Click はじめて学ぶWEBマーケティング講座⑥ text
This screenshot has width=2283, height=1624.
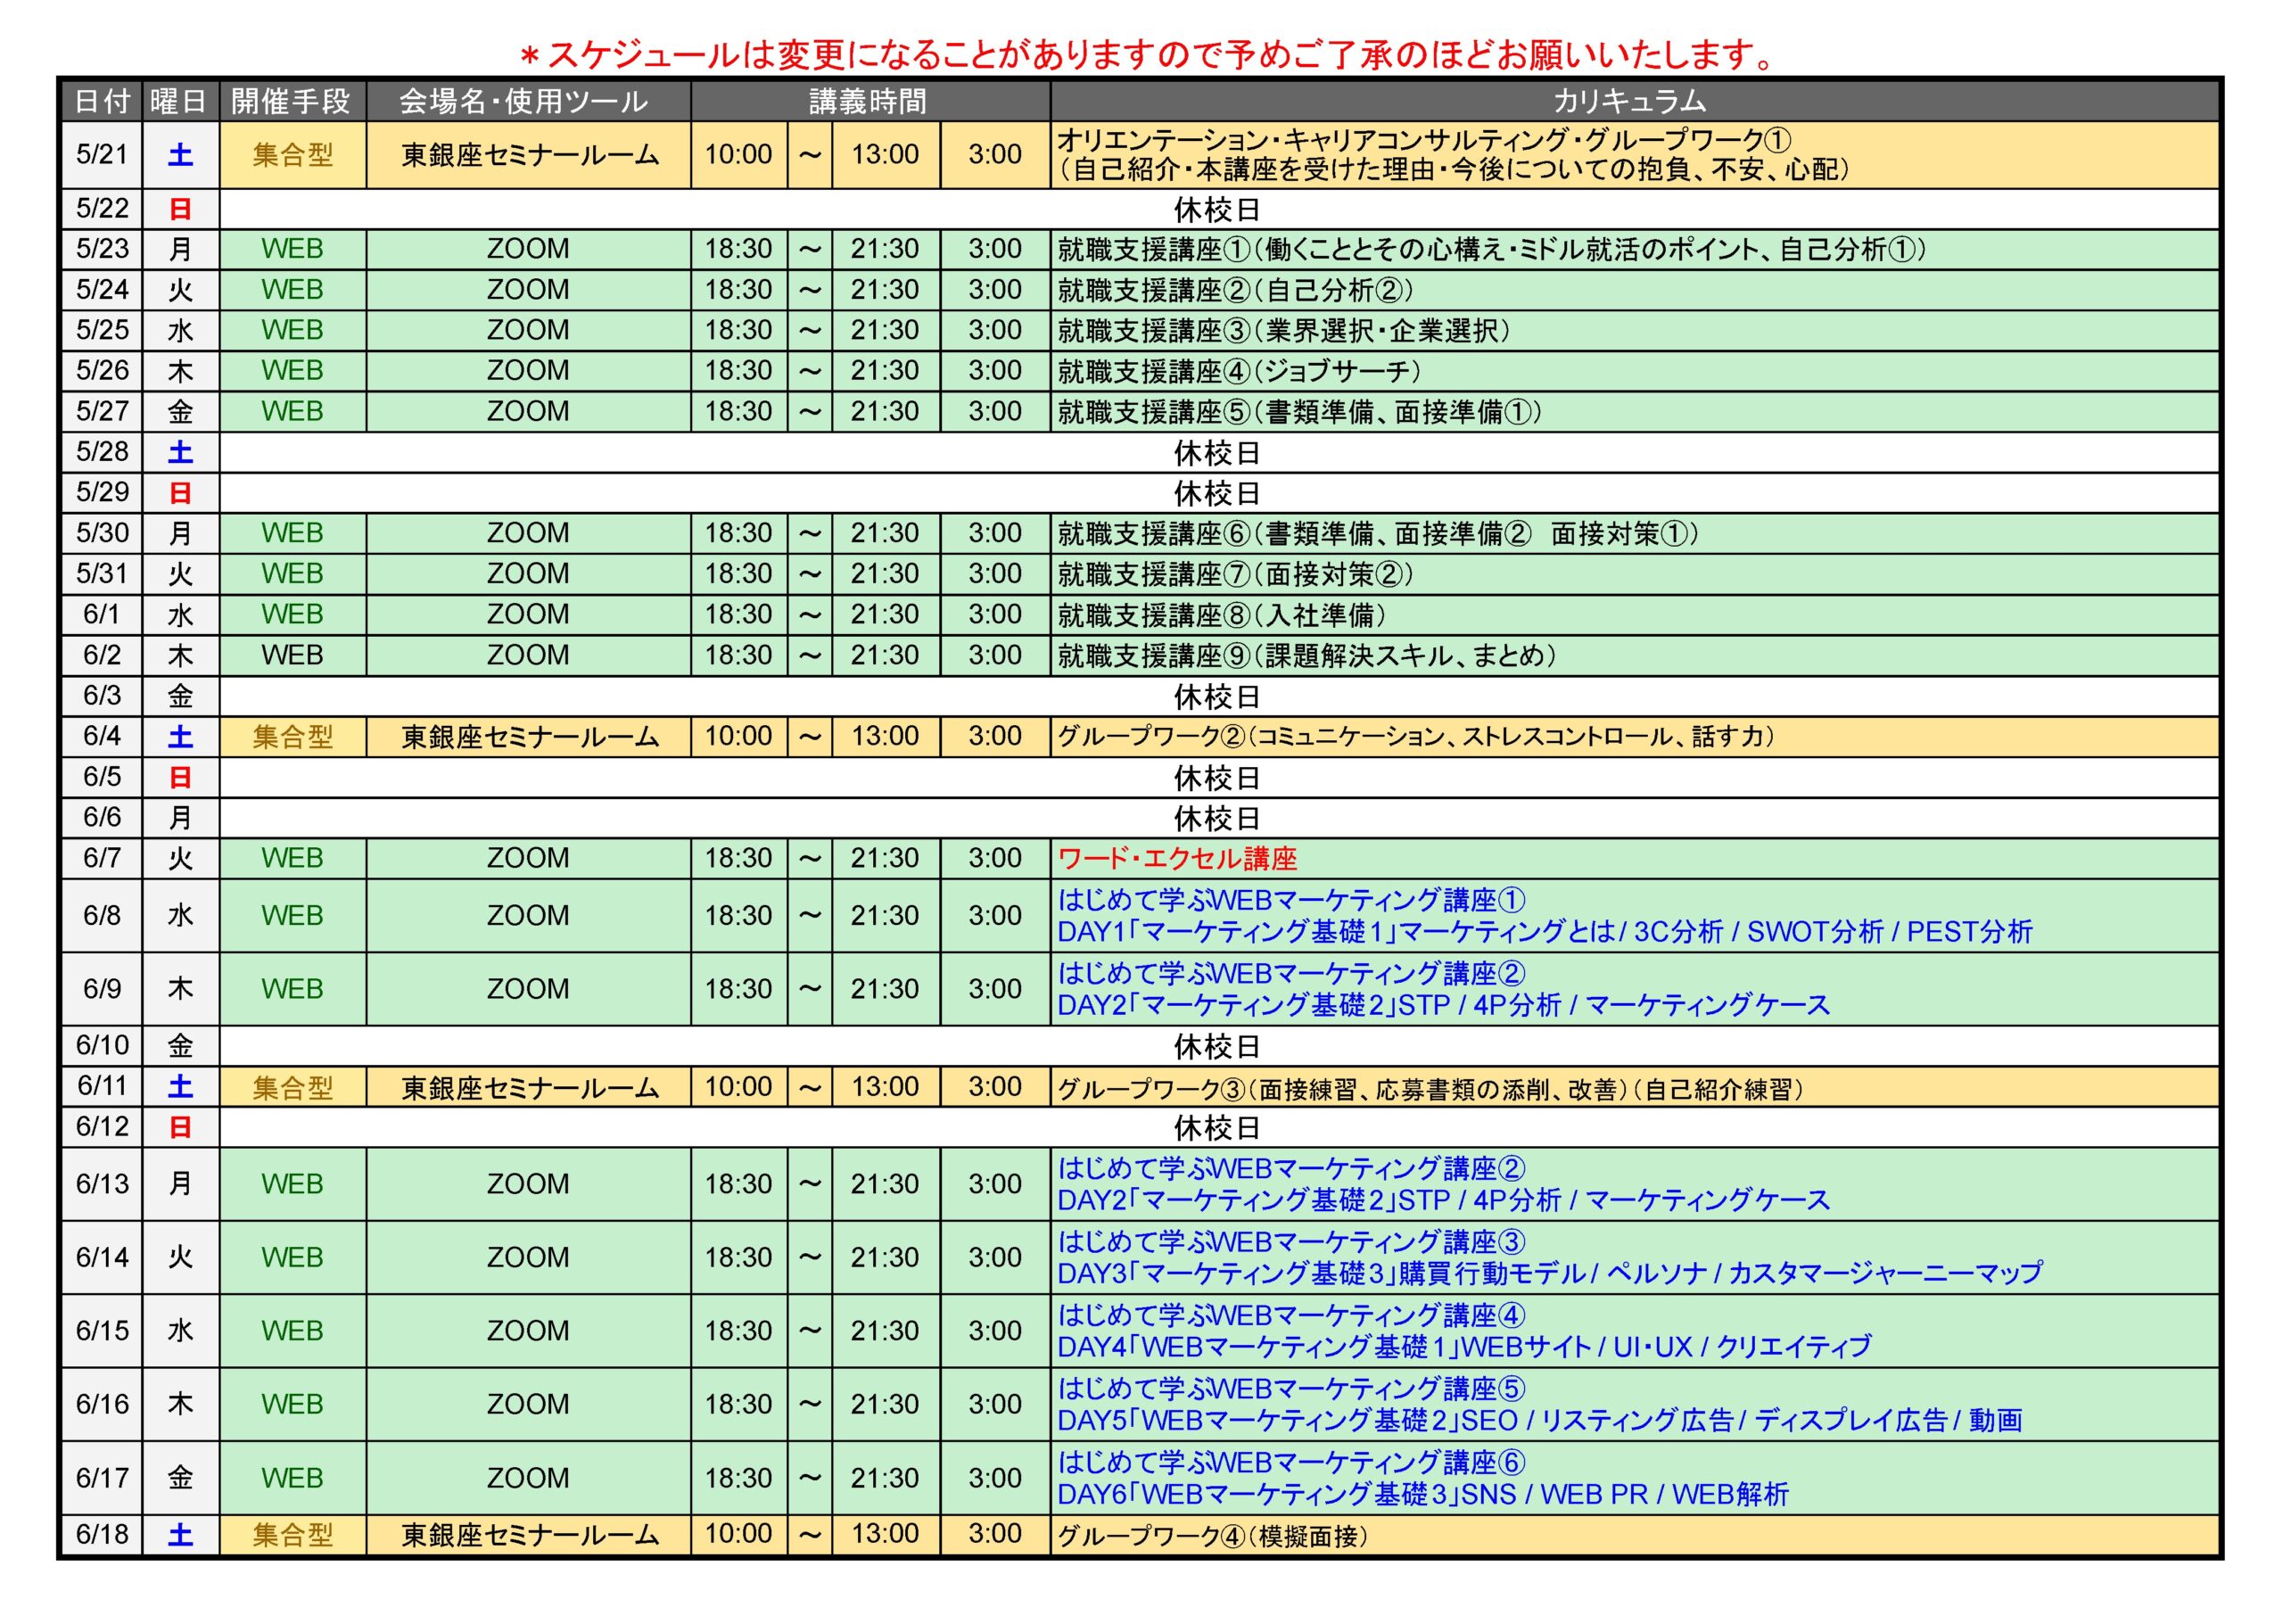click(1291, 1462)
